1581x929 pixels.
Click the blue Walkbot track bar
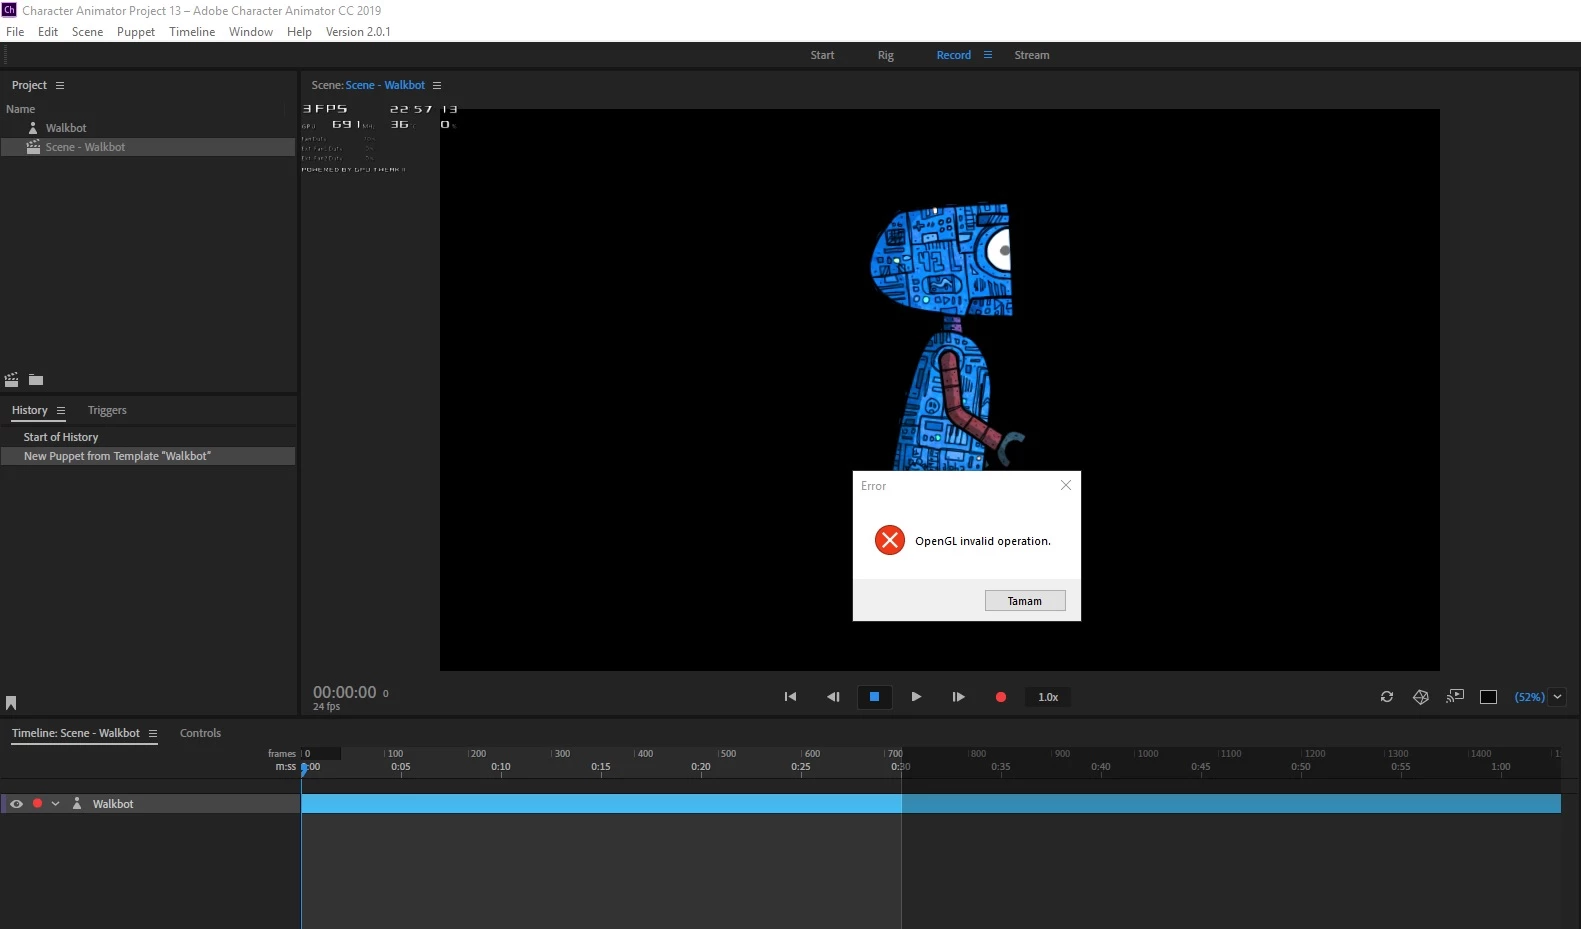(x=931, y=804)
